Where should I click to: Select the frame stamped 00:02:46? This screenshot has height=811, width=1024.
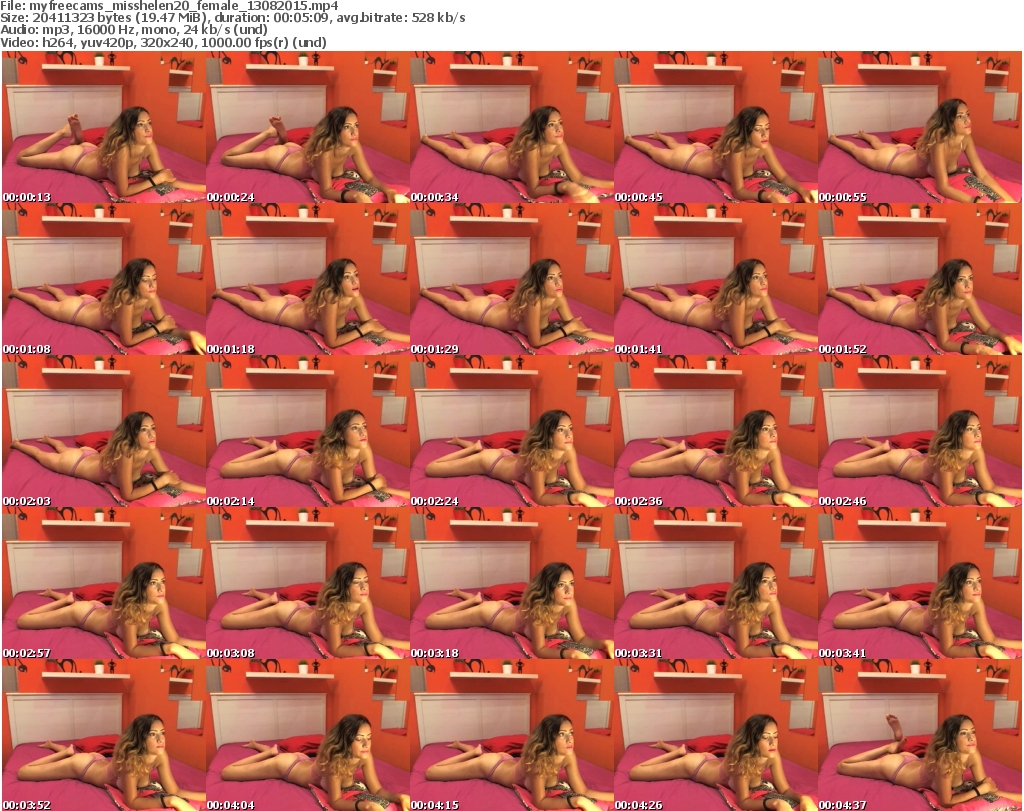[920, 431]
